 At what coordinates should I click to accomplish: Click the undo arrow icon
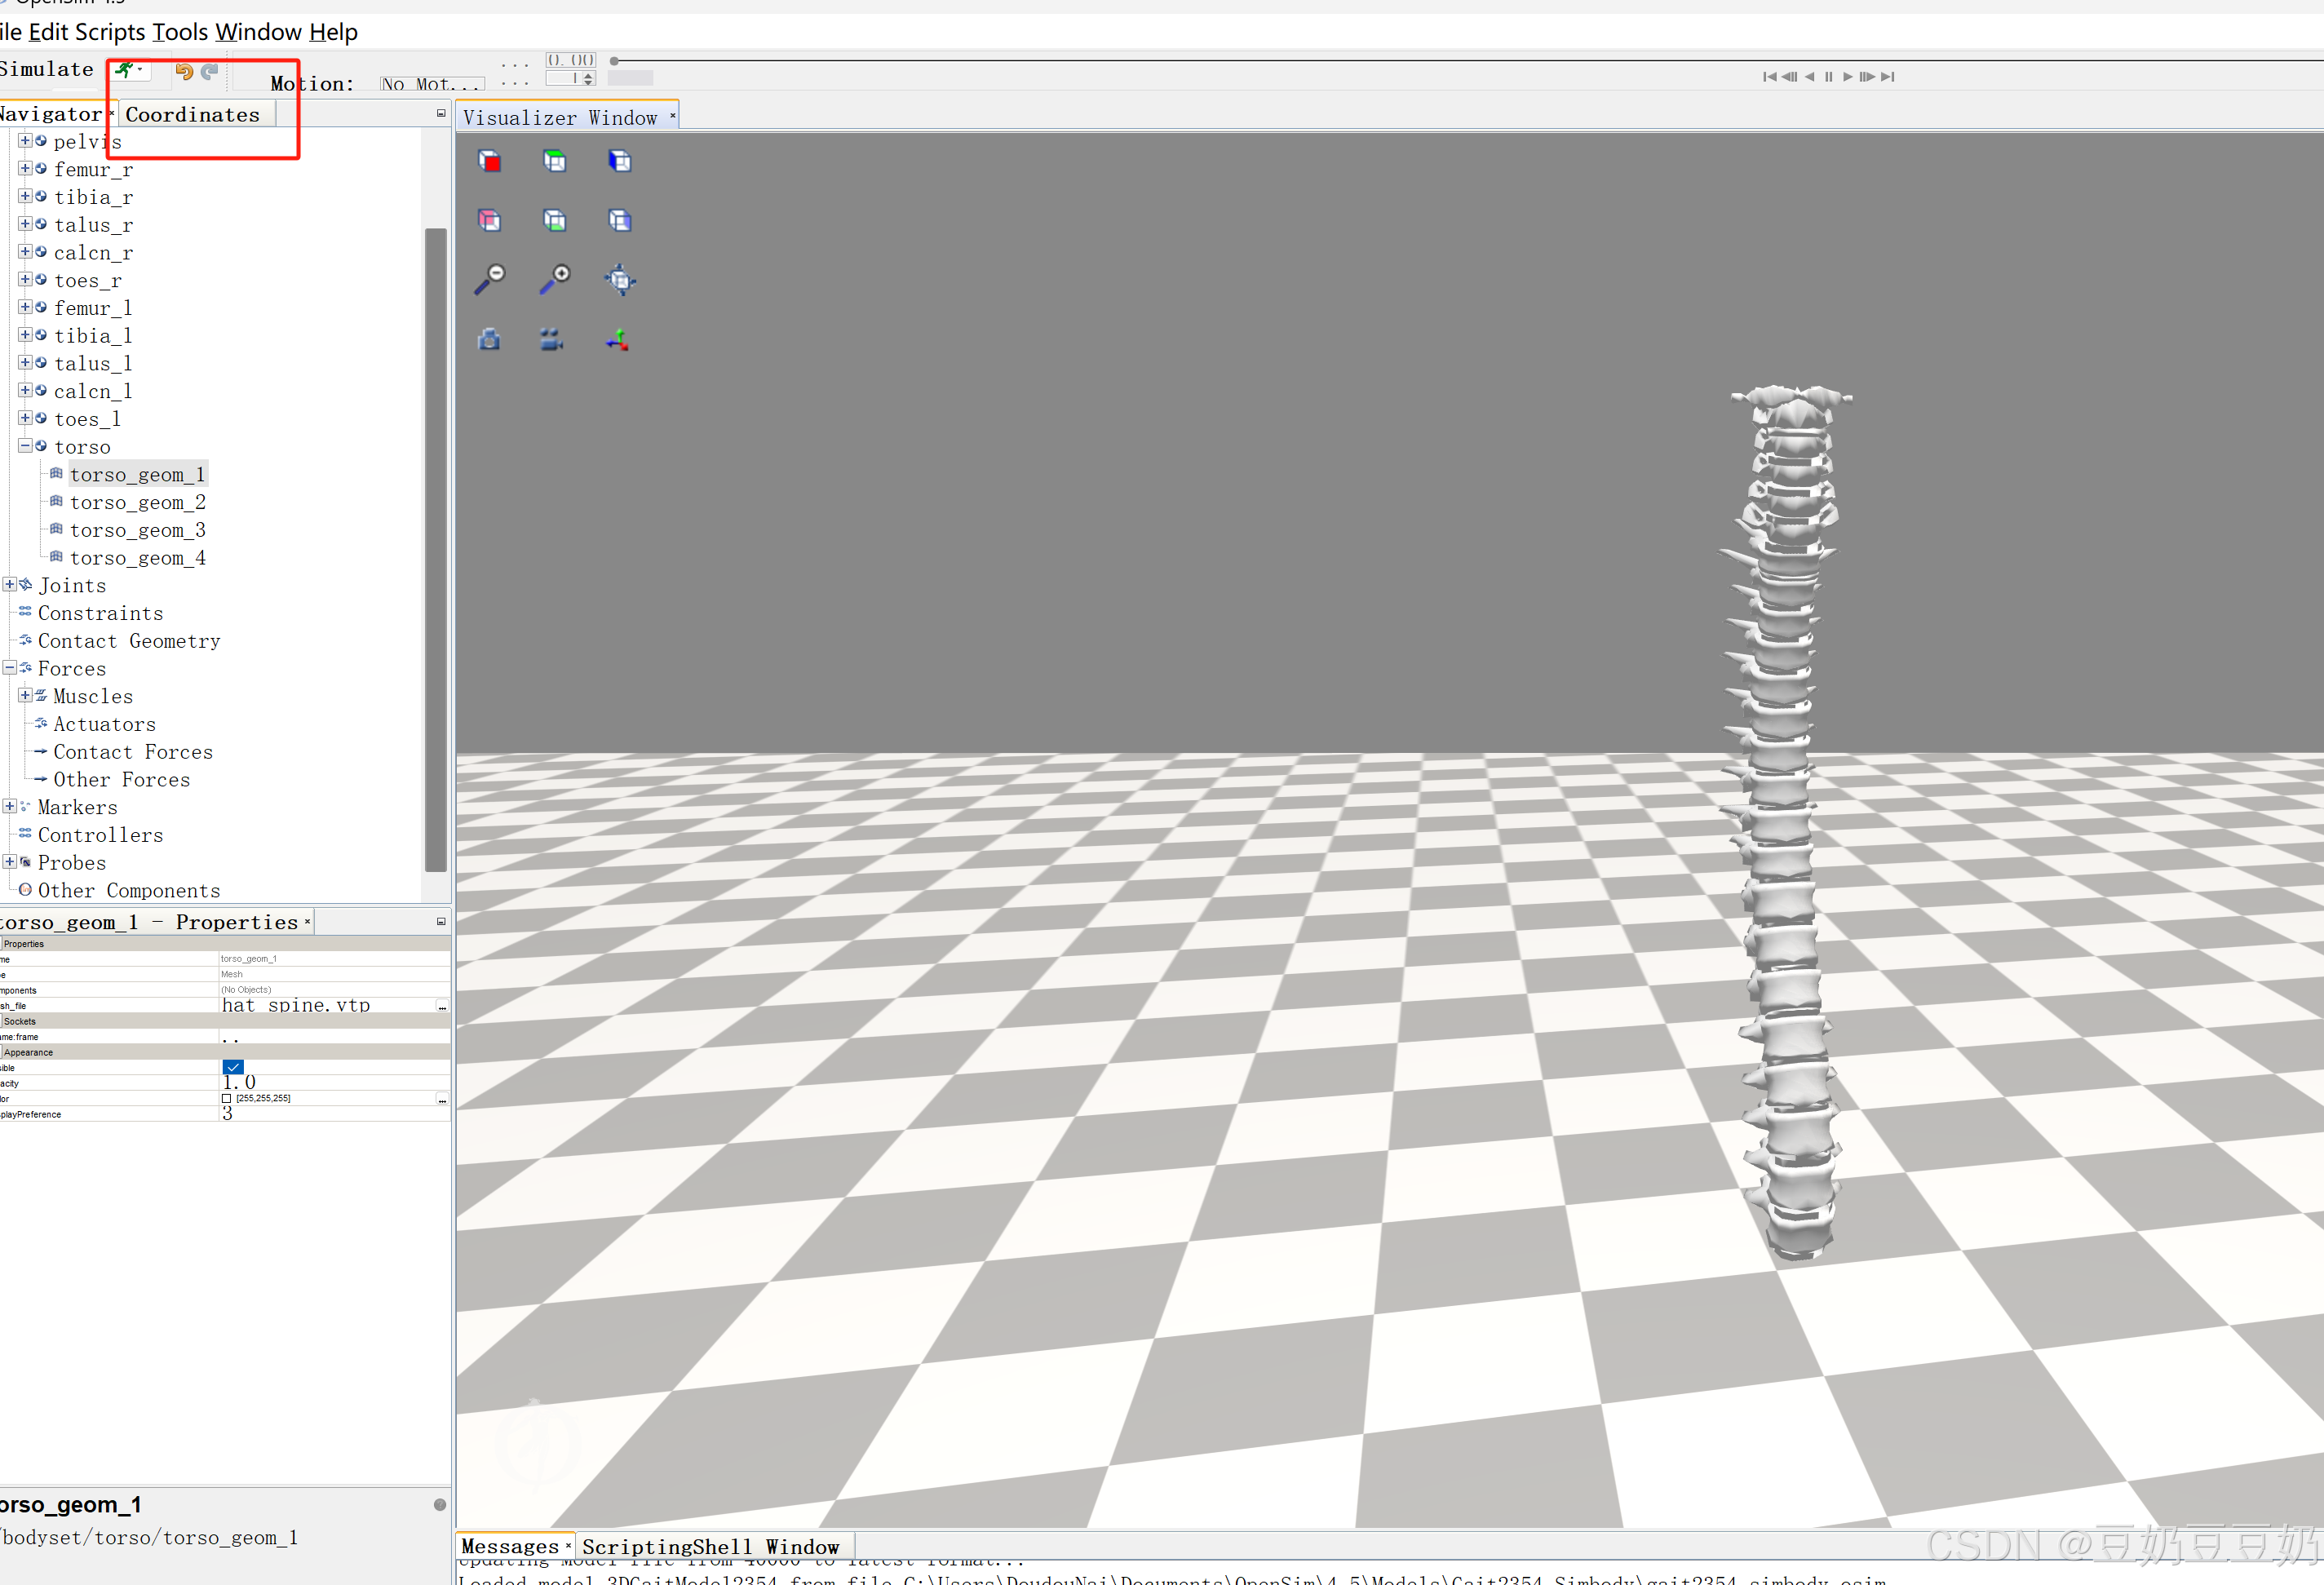click(184, 71)
